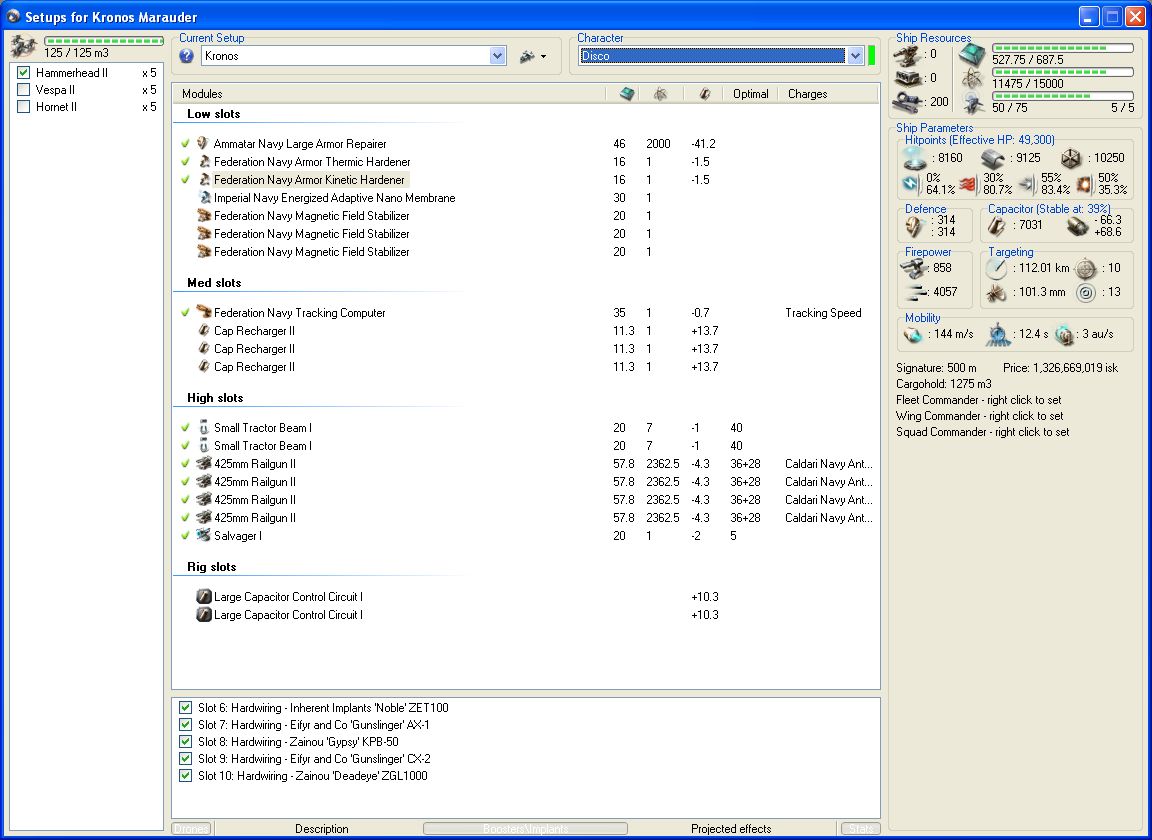Viewport: 1152px width, 840px height.
Task: Switch to the Description tab
Action: click(322, 828)
